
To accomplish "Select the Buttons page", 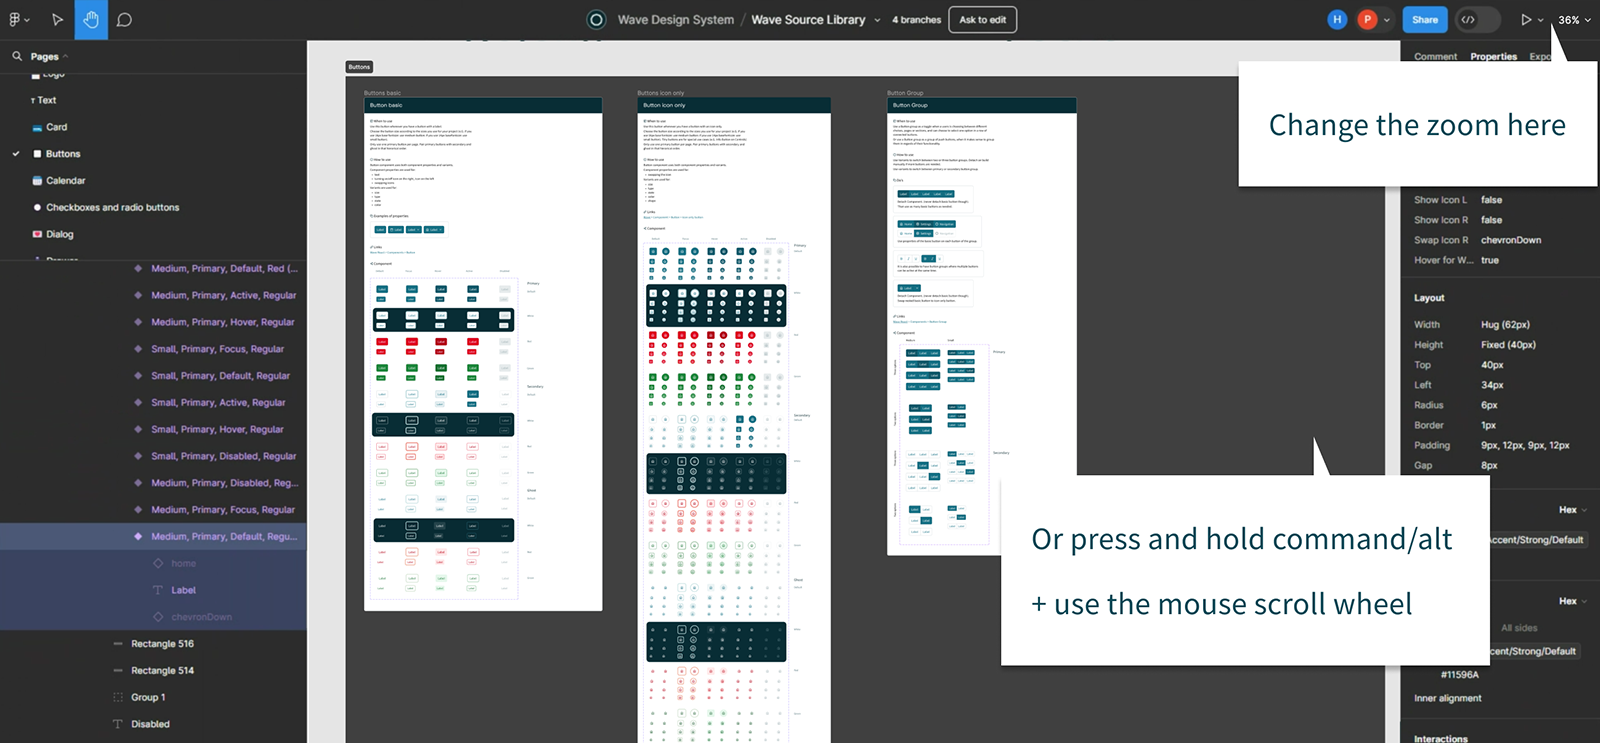I will 62,154.
